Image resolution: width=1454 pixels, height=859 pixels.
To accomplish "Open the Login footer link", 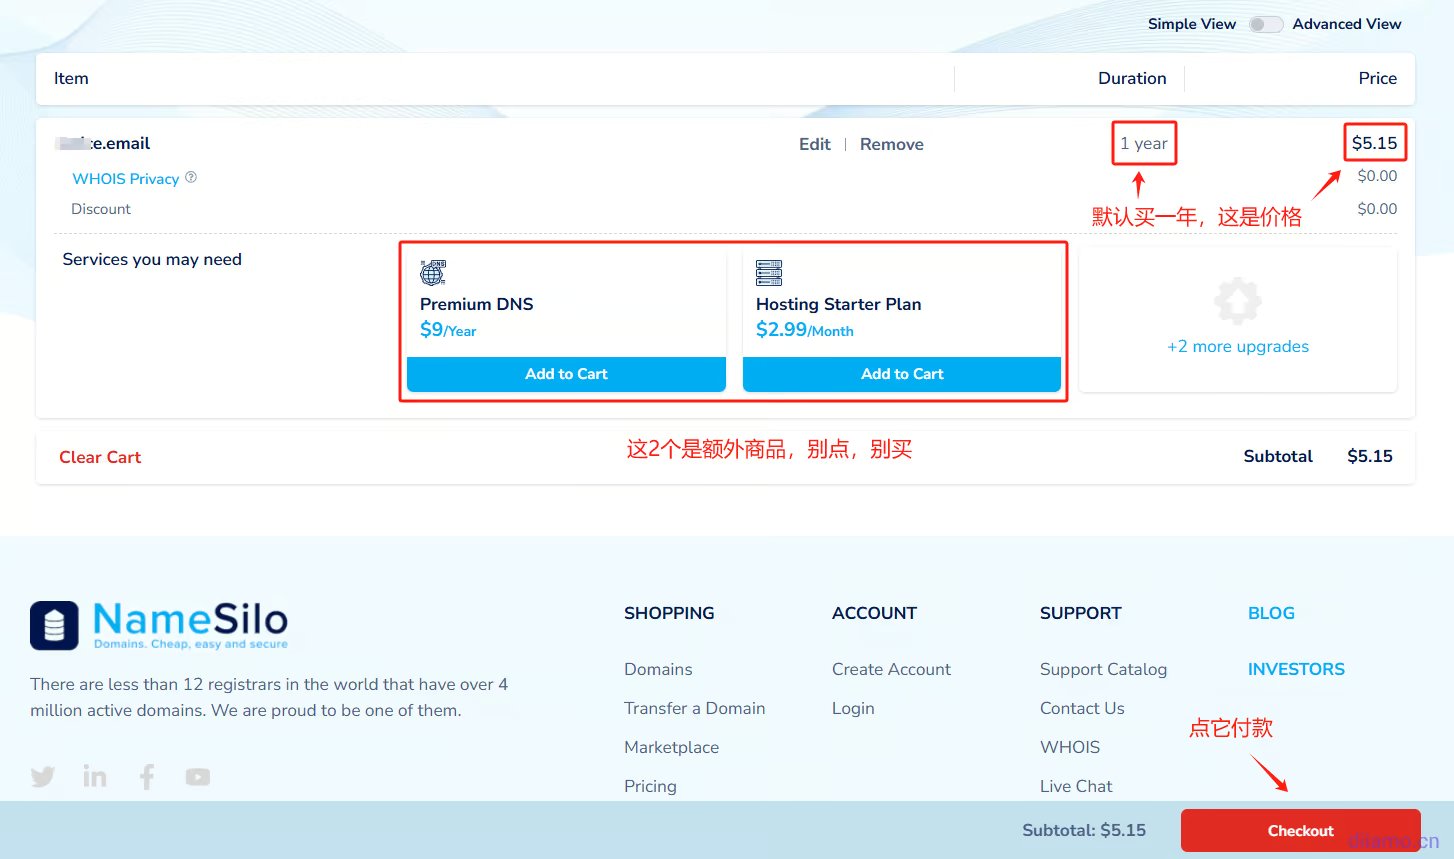I will pyautogui.click(x=853, y=708).
